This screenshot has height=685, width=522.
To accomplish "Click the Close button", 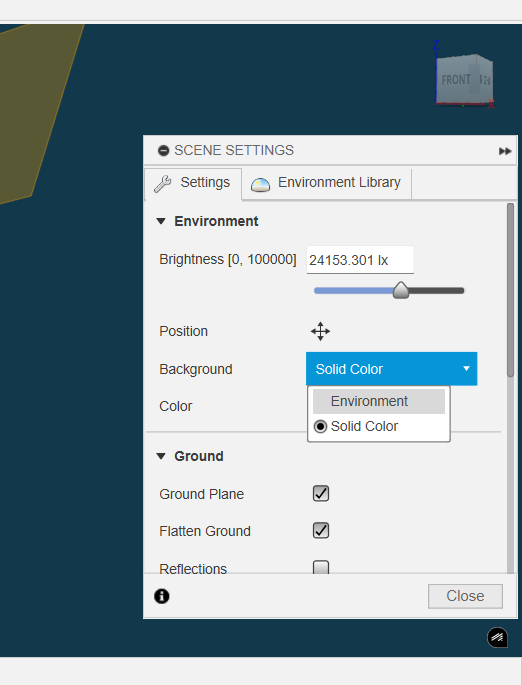I will [465, 596].
